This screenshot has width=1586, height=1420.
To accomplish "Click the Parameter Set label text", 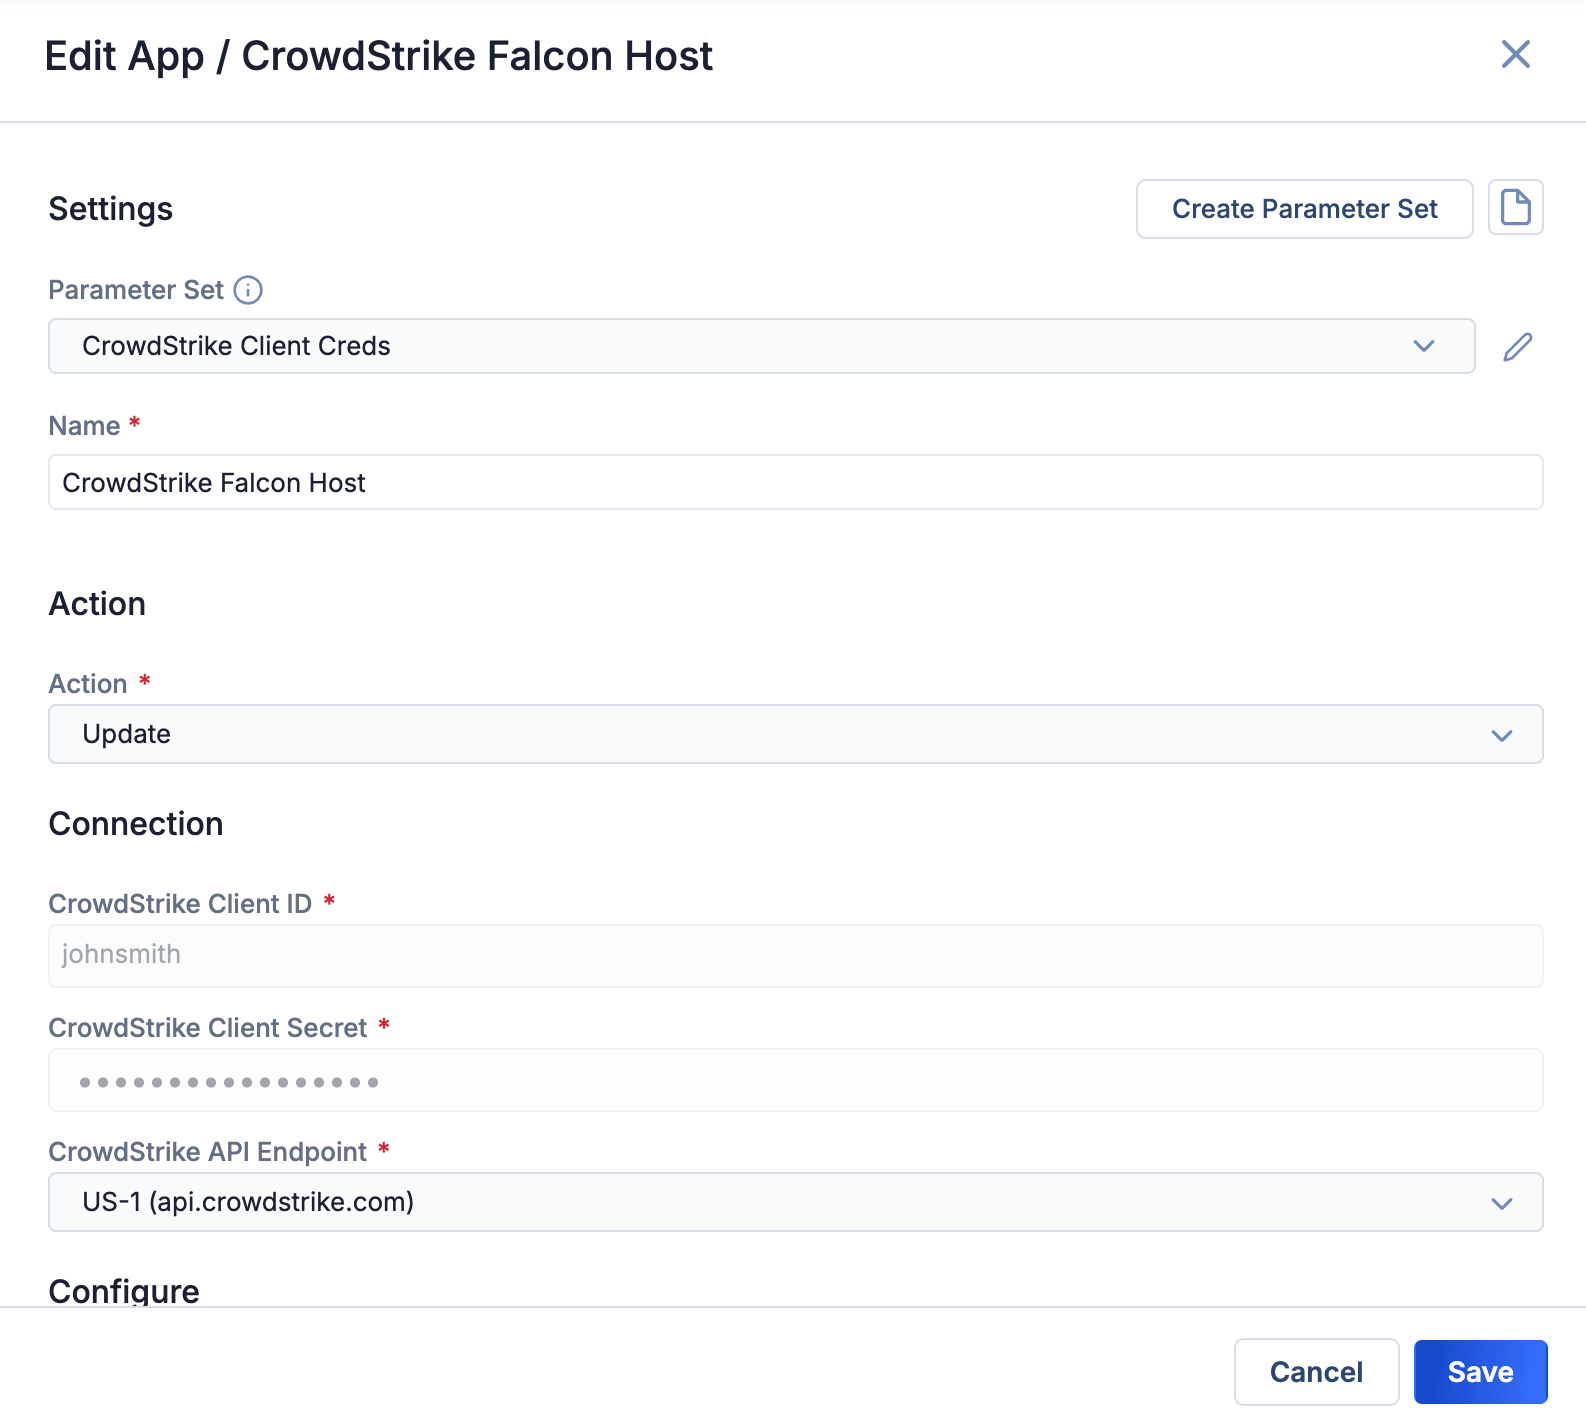I will pyautogui.click(x=136, y=290).
